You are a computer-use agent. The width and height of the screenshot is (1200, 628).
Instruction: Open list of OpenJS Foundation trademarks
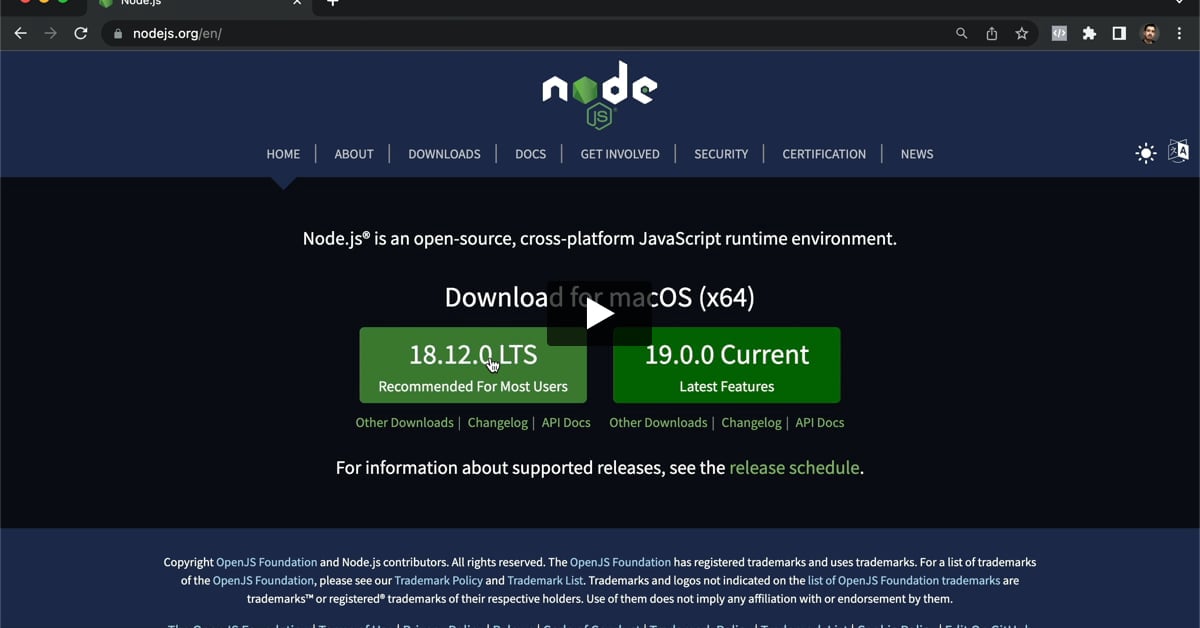coord(904,581)
